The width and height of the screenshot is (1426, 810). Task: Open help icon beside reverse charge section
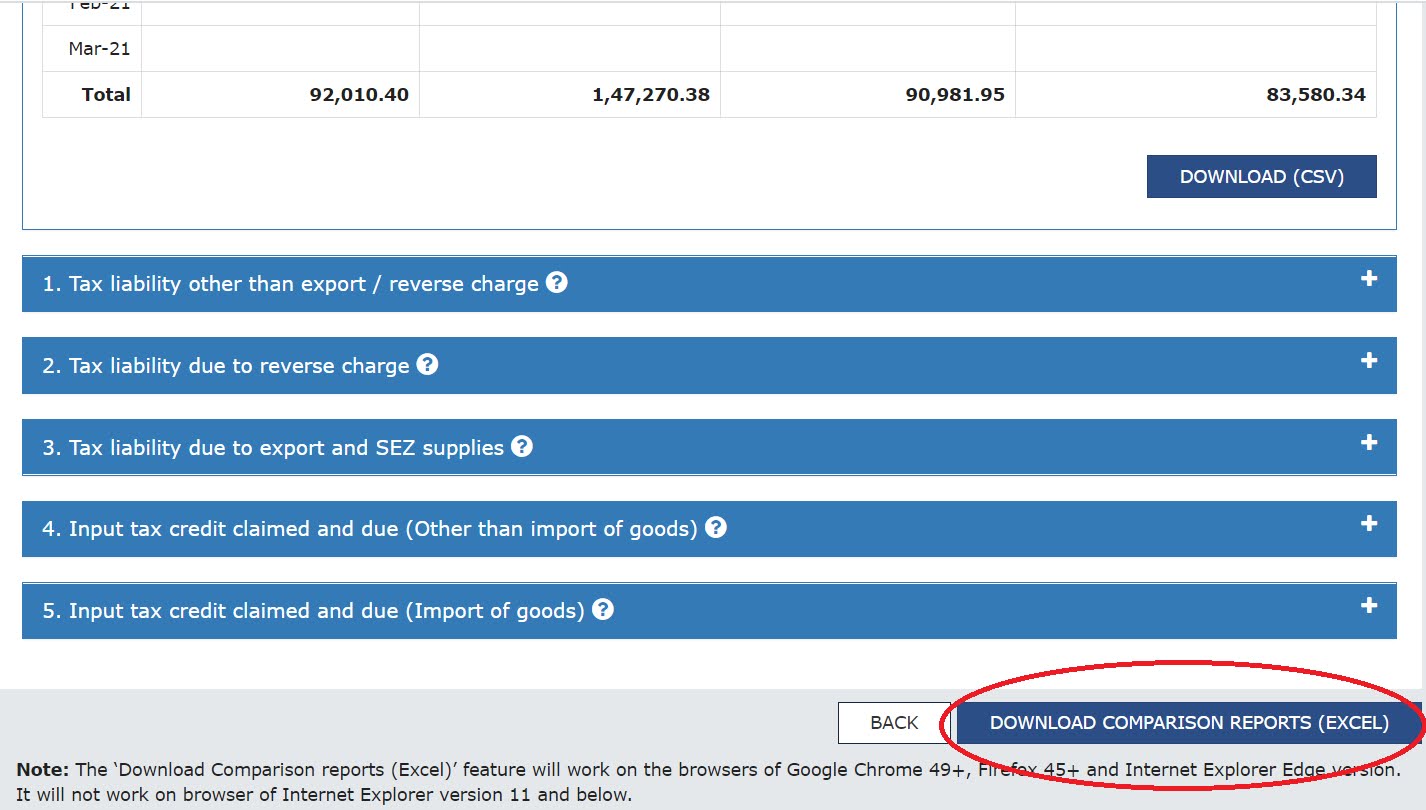[427, 365]
